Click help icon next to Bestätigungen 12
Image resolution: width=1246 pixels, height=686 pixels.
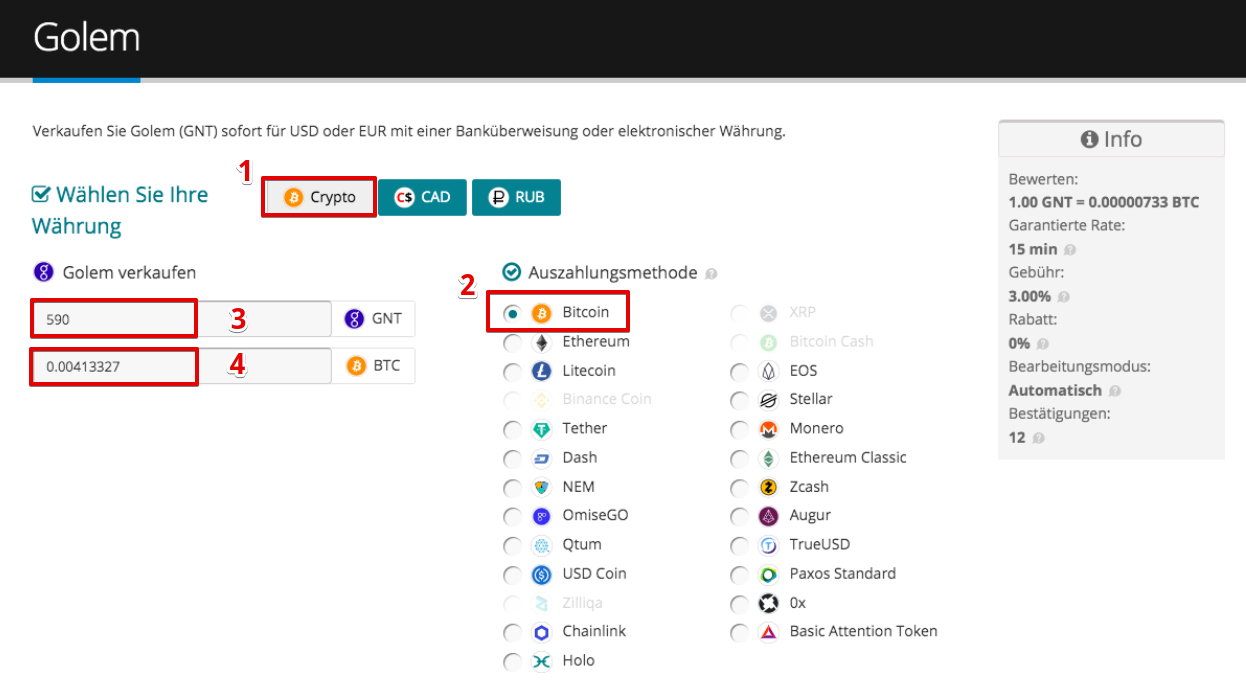[1037, 438]
